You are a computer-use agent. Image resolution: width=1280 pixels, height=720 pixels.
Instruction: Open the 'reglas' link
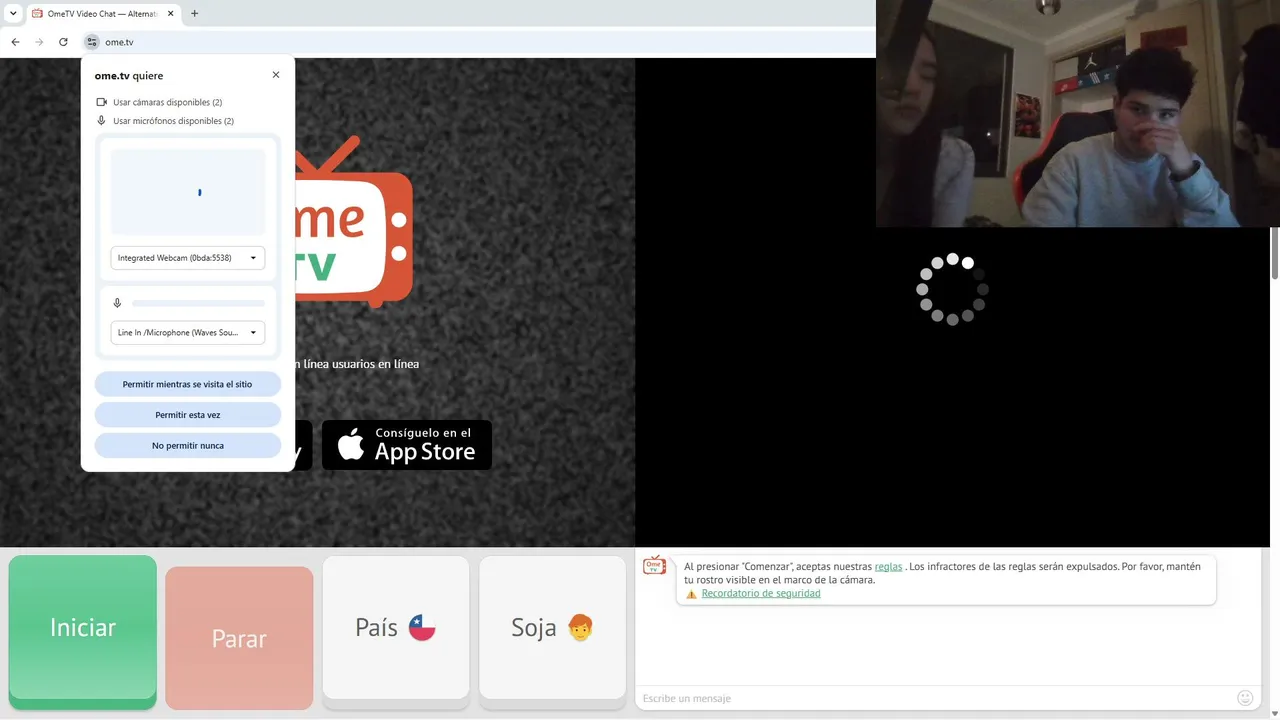coord(888,567)
